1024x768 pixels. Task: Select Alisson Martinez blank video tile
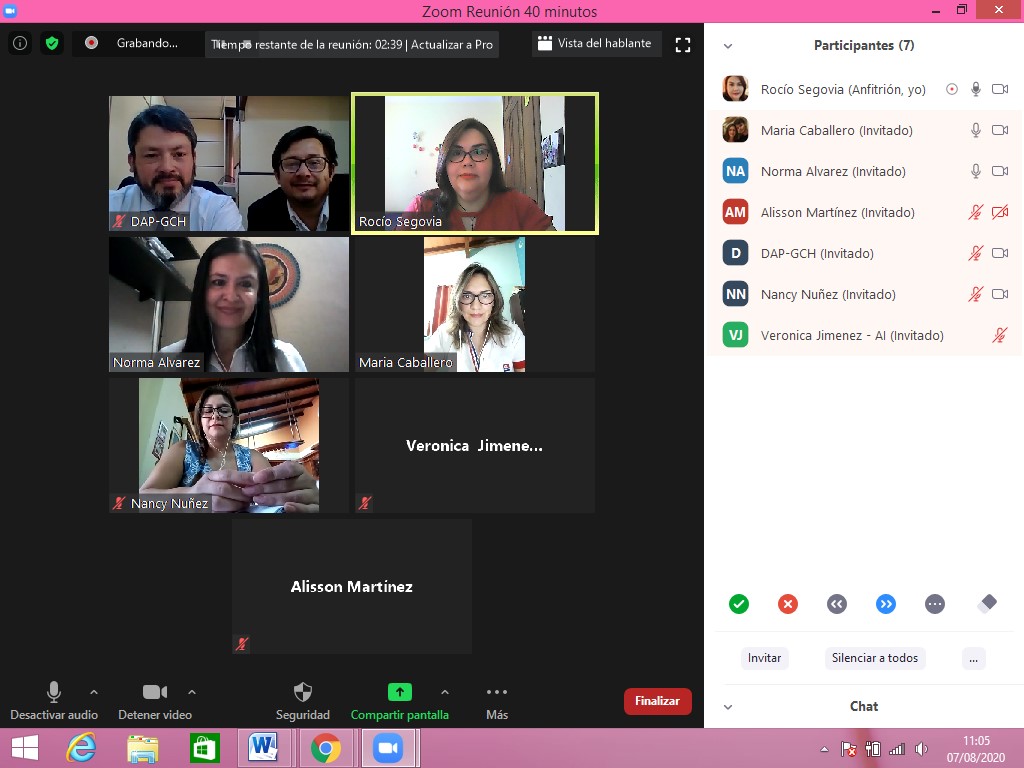(x=352, y=586)
